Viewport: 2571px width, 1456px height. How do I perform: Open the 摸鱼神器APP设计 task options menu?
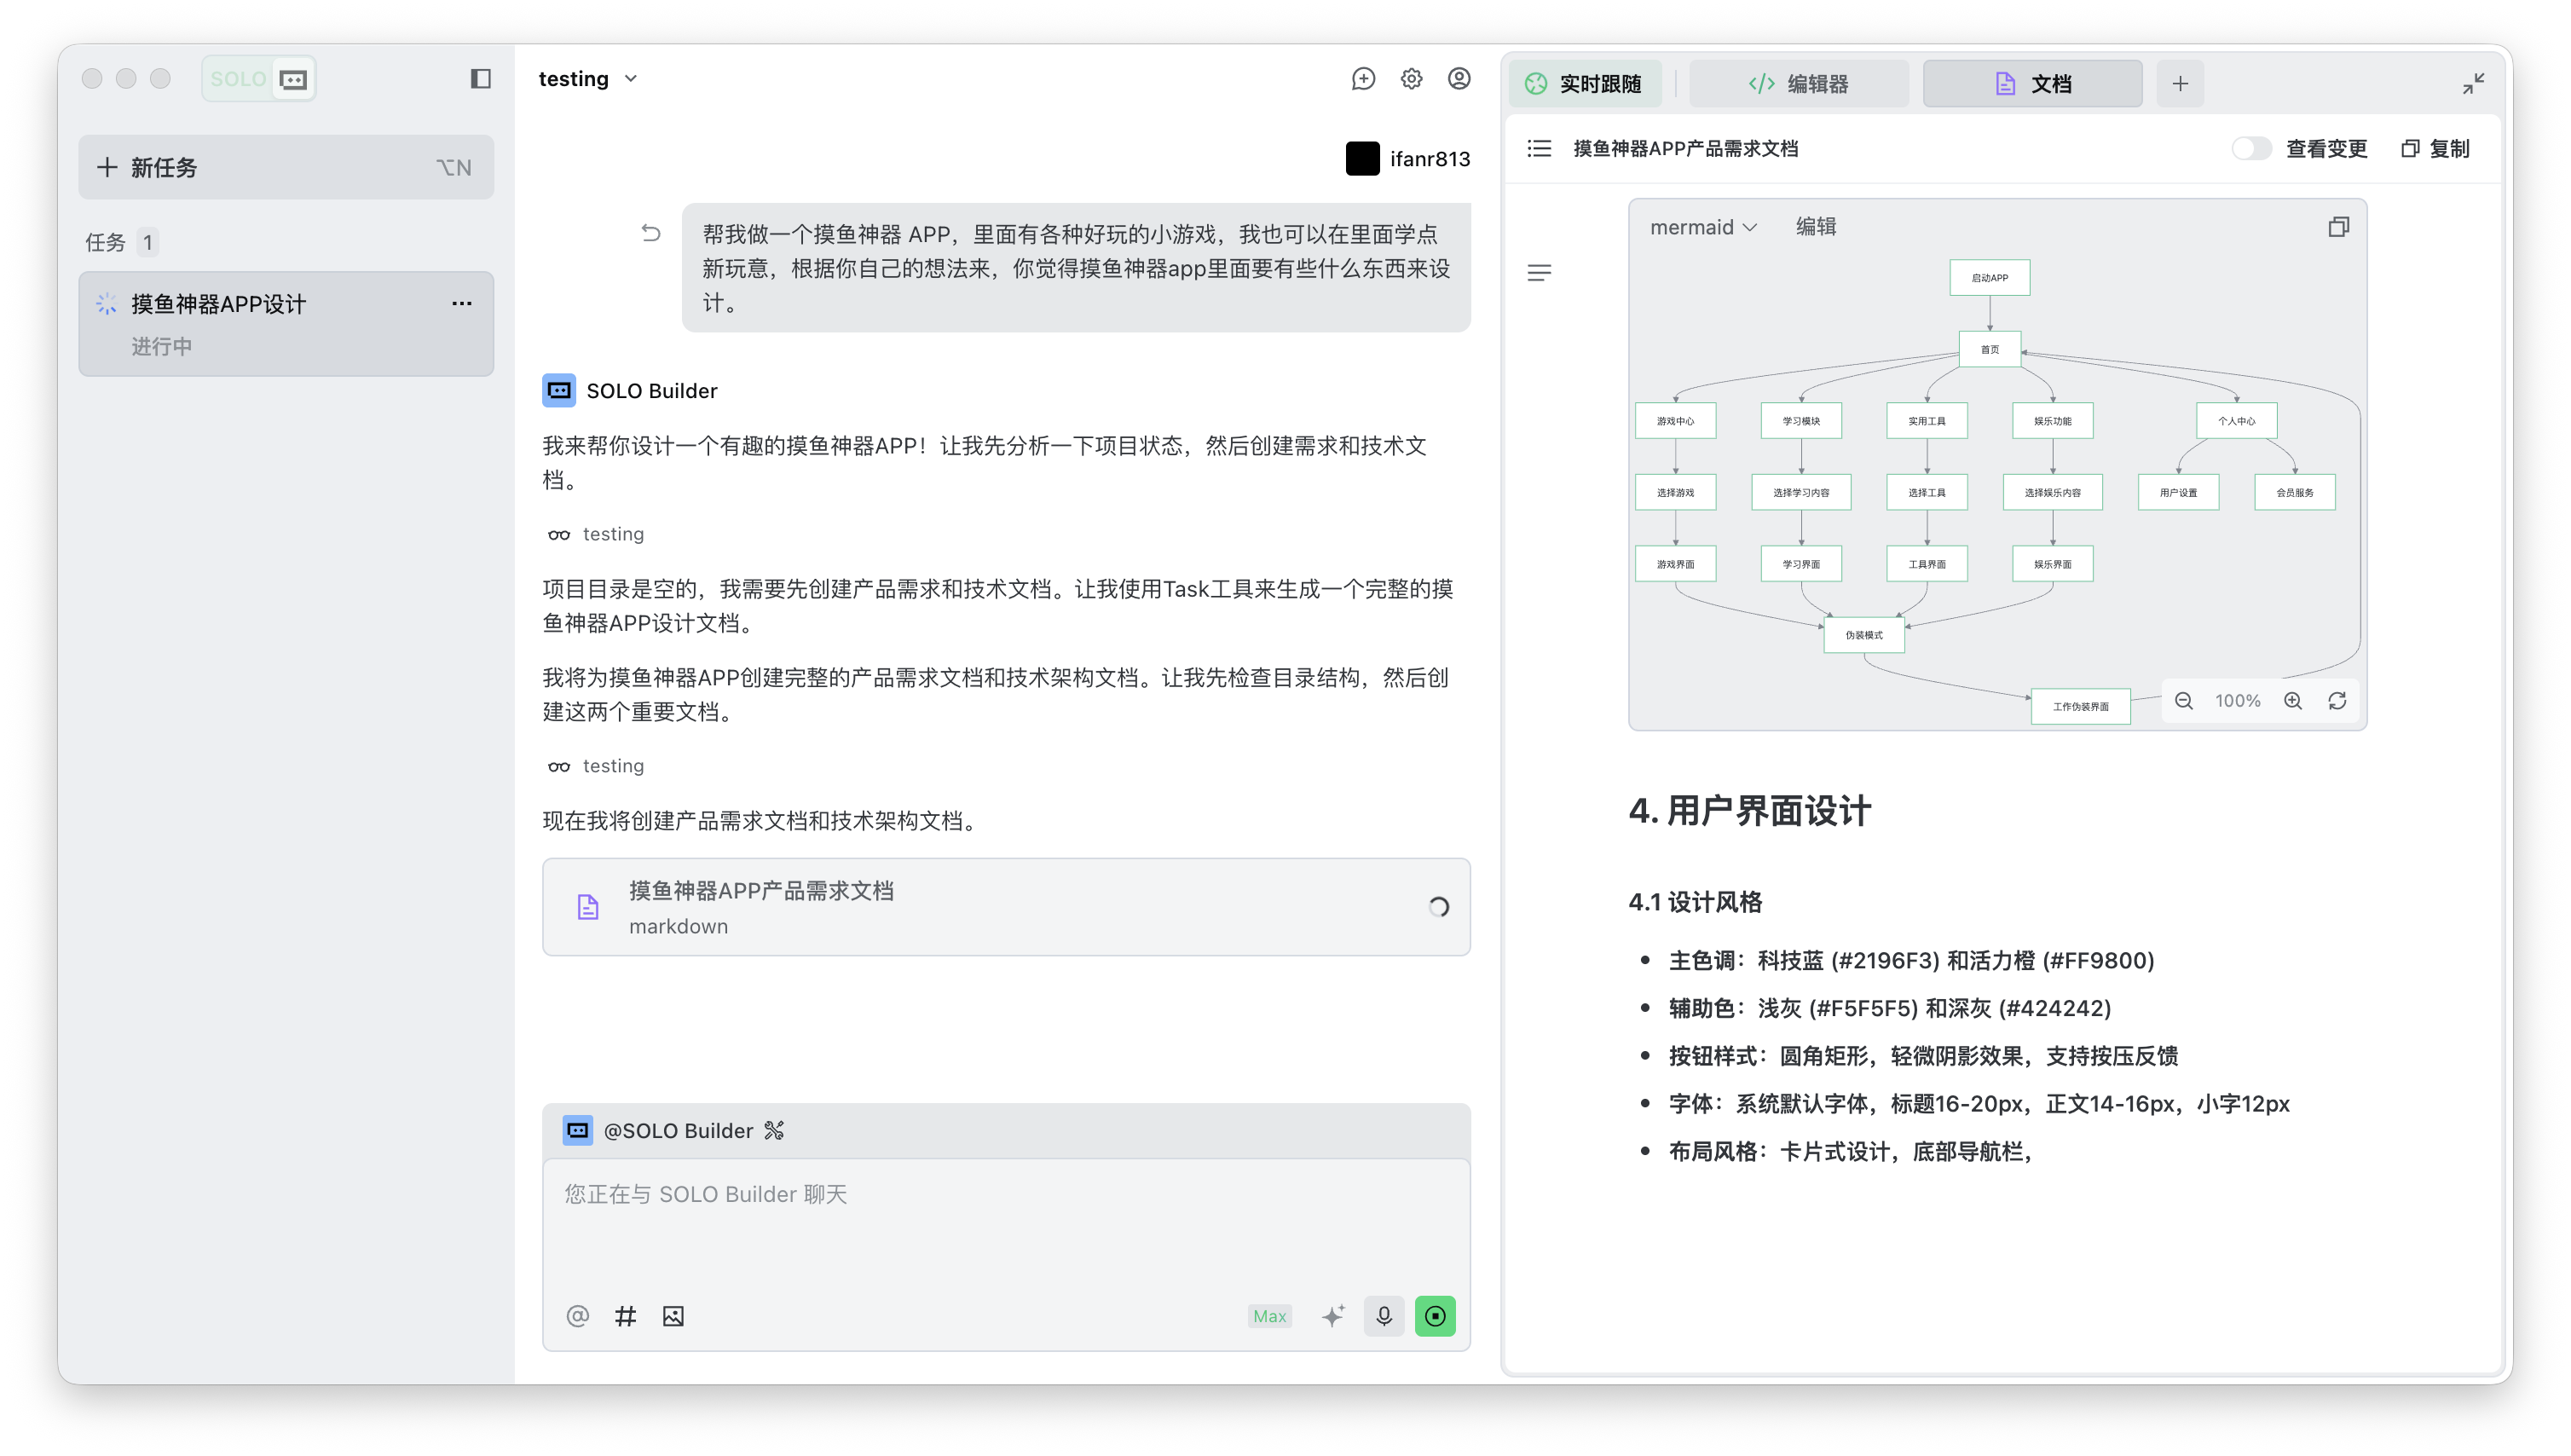click(x=461, y=304)
